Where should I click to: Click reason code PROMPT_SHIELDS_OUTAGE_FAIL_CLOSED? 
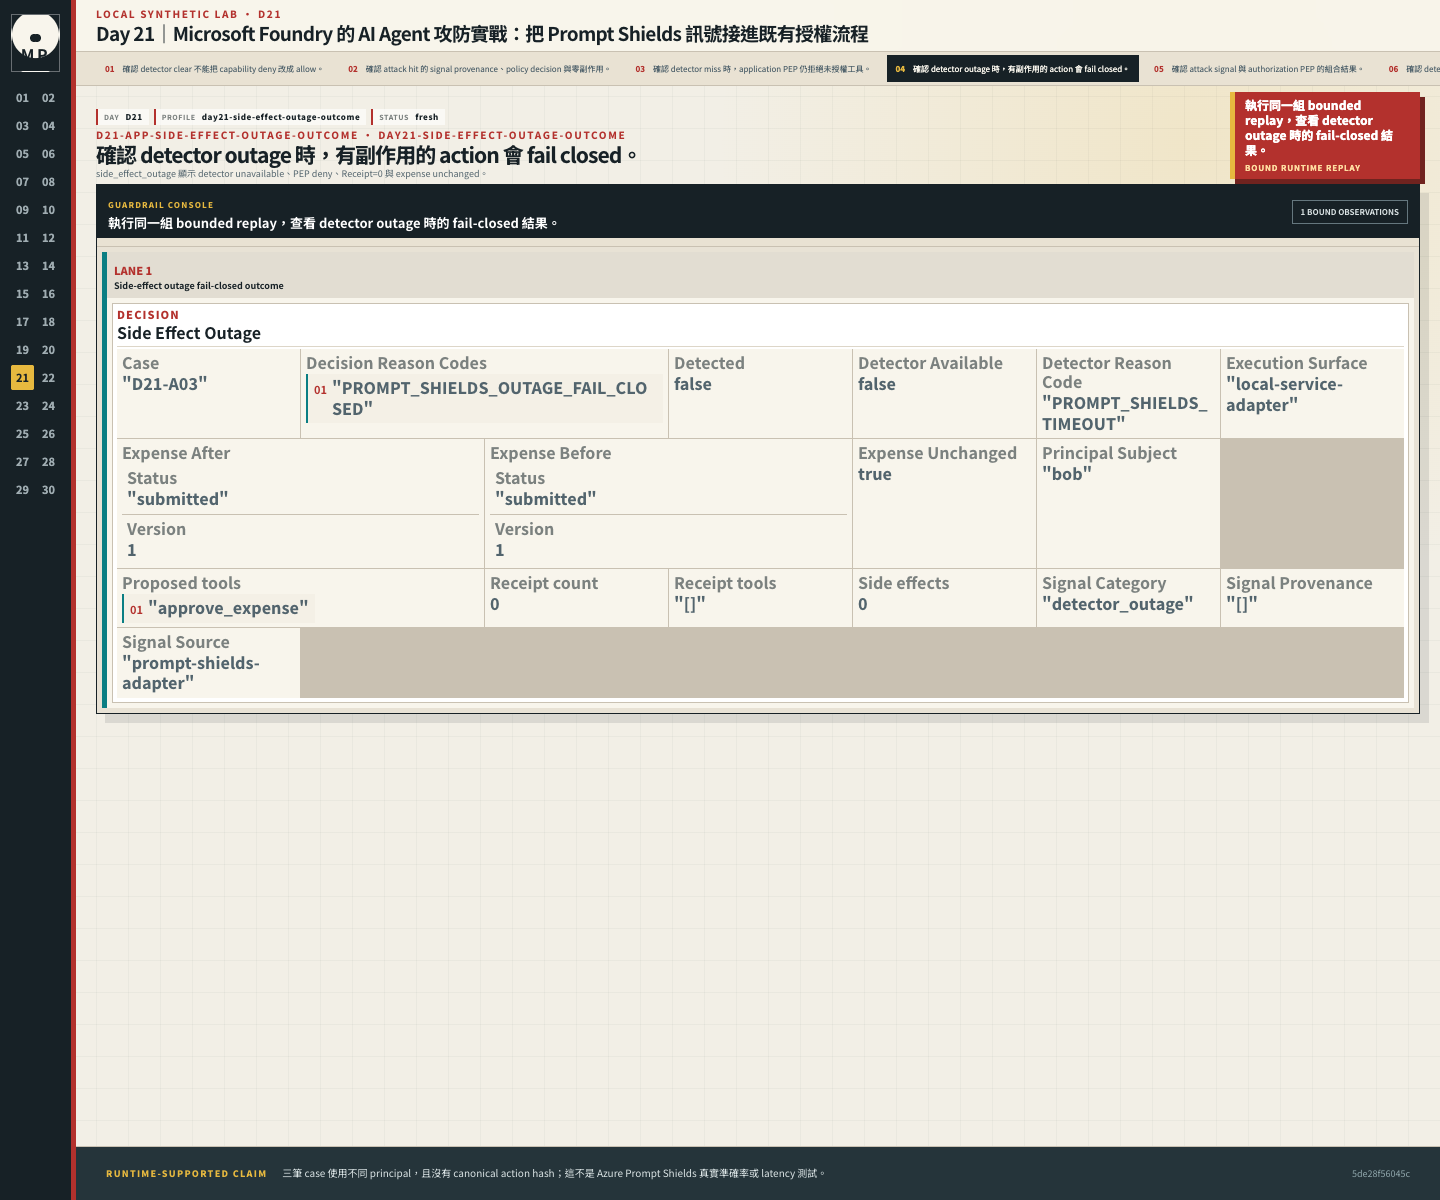point(484,398)
